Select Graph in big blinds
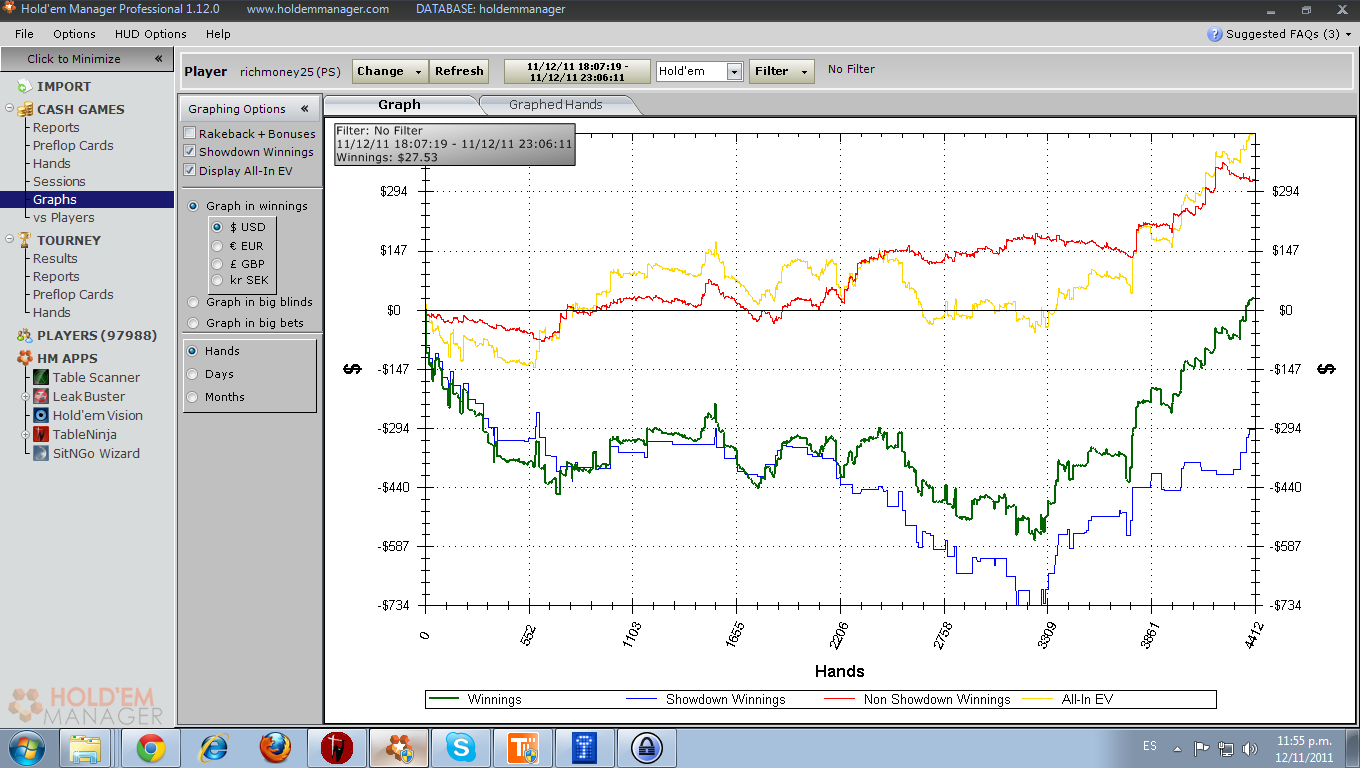Screen dimensions: 1360x768 pos(194,302)
